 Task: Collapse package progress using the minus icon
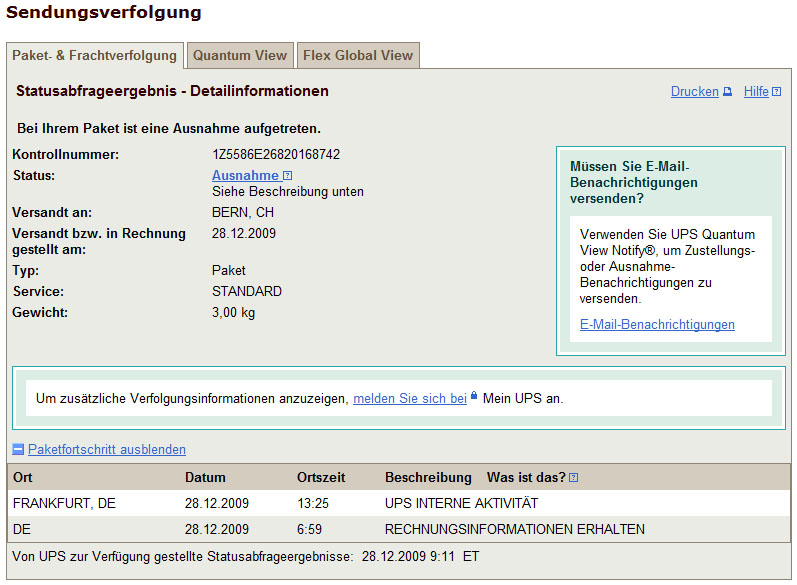tap(18, 449)
